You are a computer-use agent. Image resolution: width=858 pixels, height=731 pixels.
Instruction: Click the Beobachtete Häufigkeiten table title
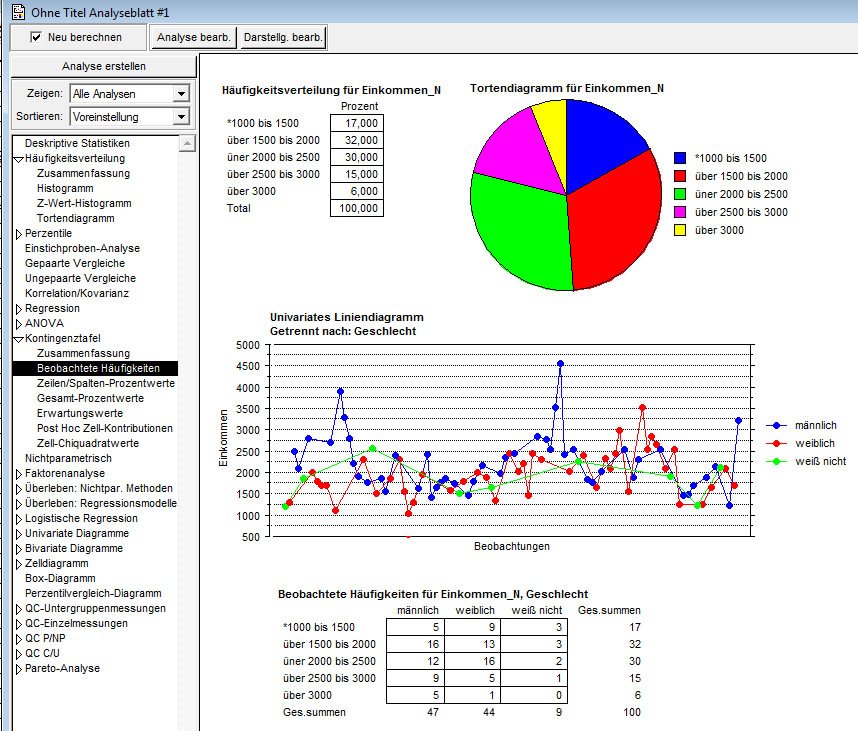tap(433, 594)
